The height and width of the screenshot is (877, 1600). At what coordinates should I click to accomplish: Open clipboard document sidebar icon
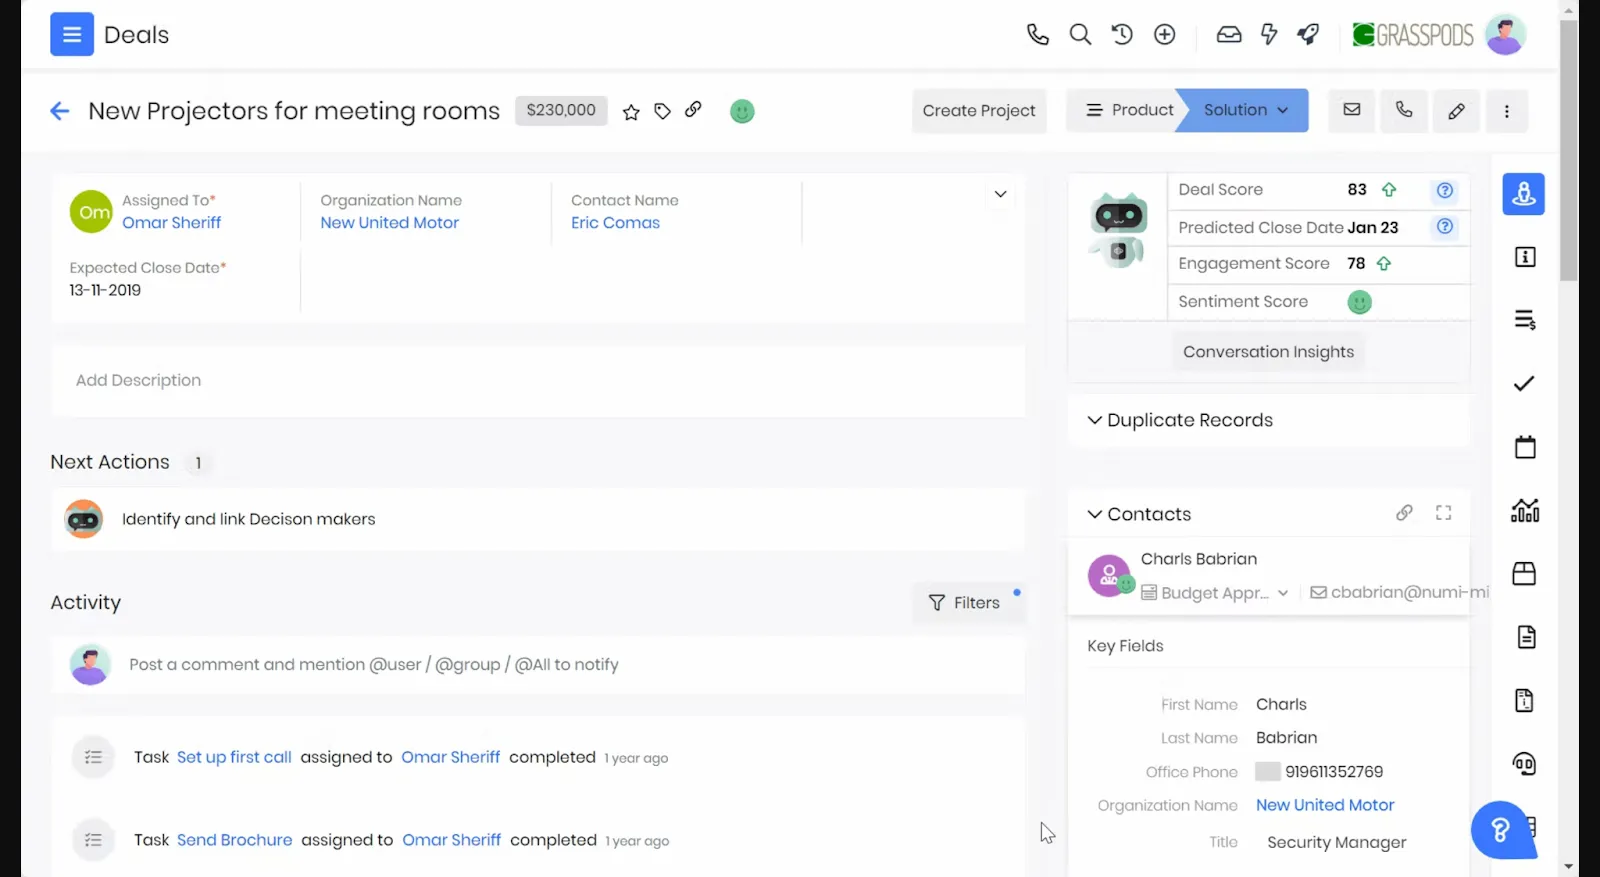click(x=1525, y=701)
